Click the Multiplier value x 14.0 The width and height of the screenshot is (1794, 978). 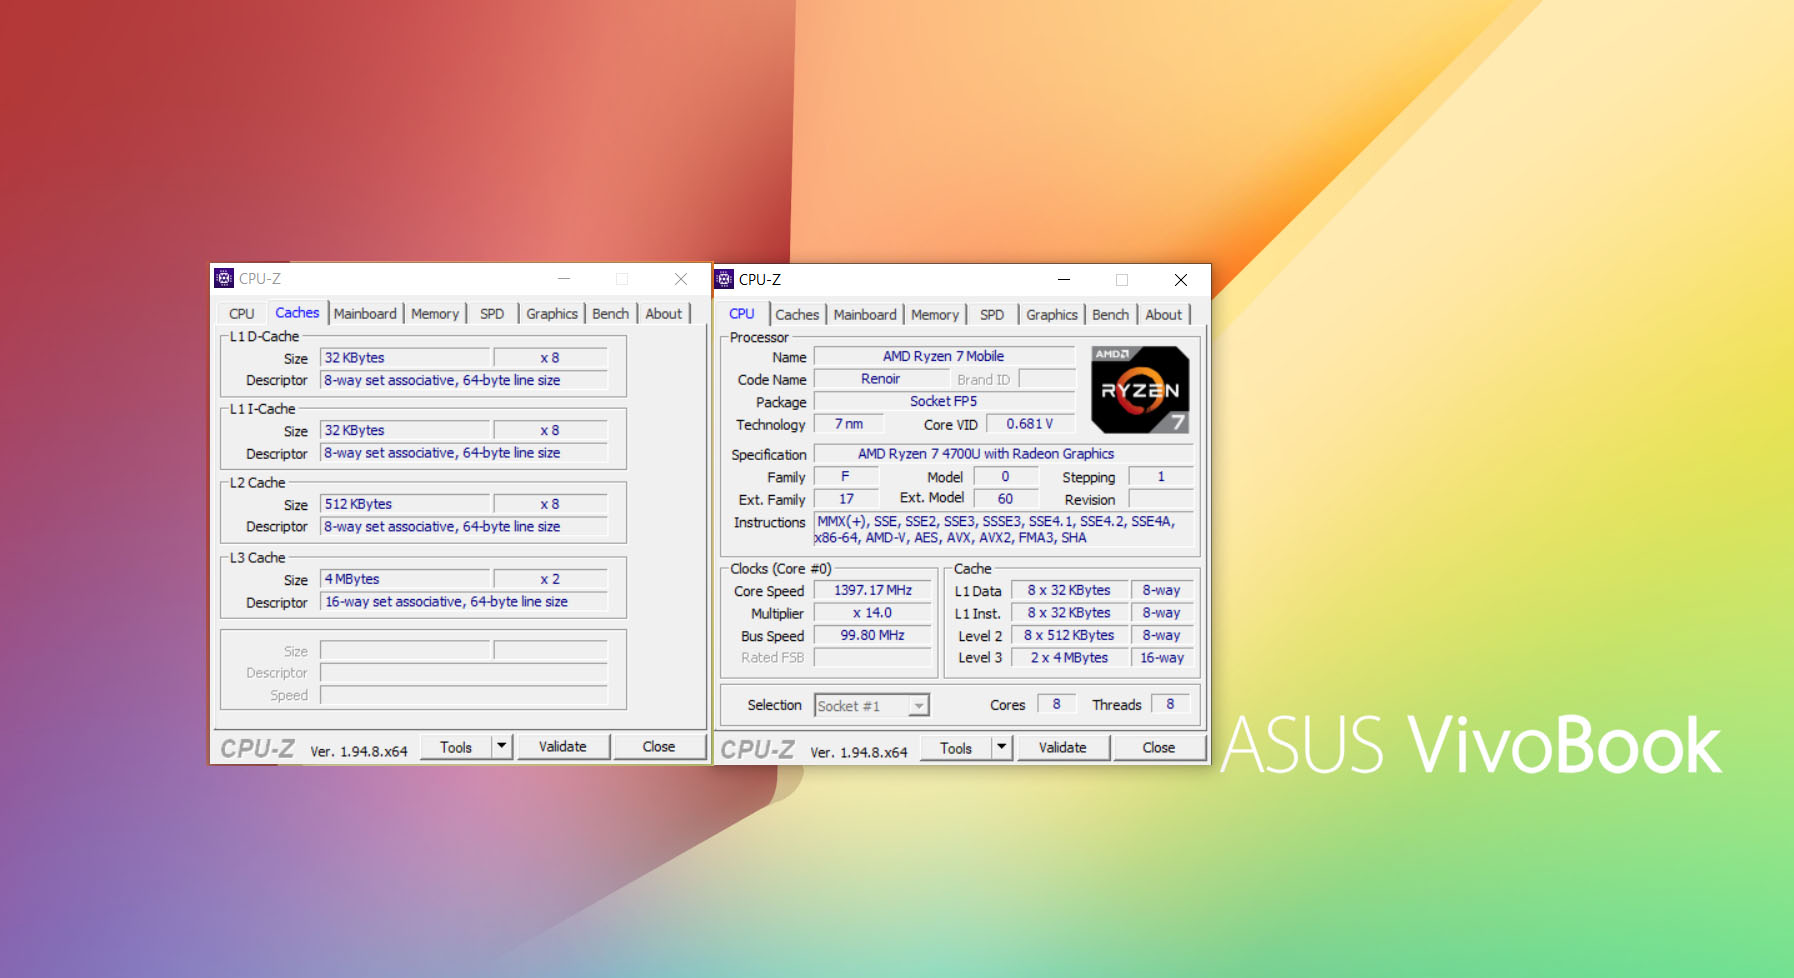(873, 613)
